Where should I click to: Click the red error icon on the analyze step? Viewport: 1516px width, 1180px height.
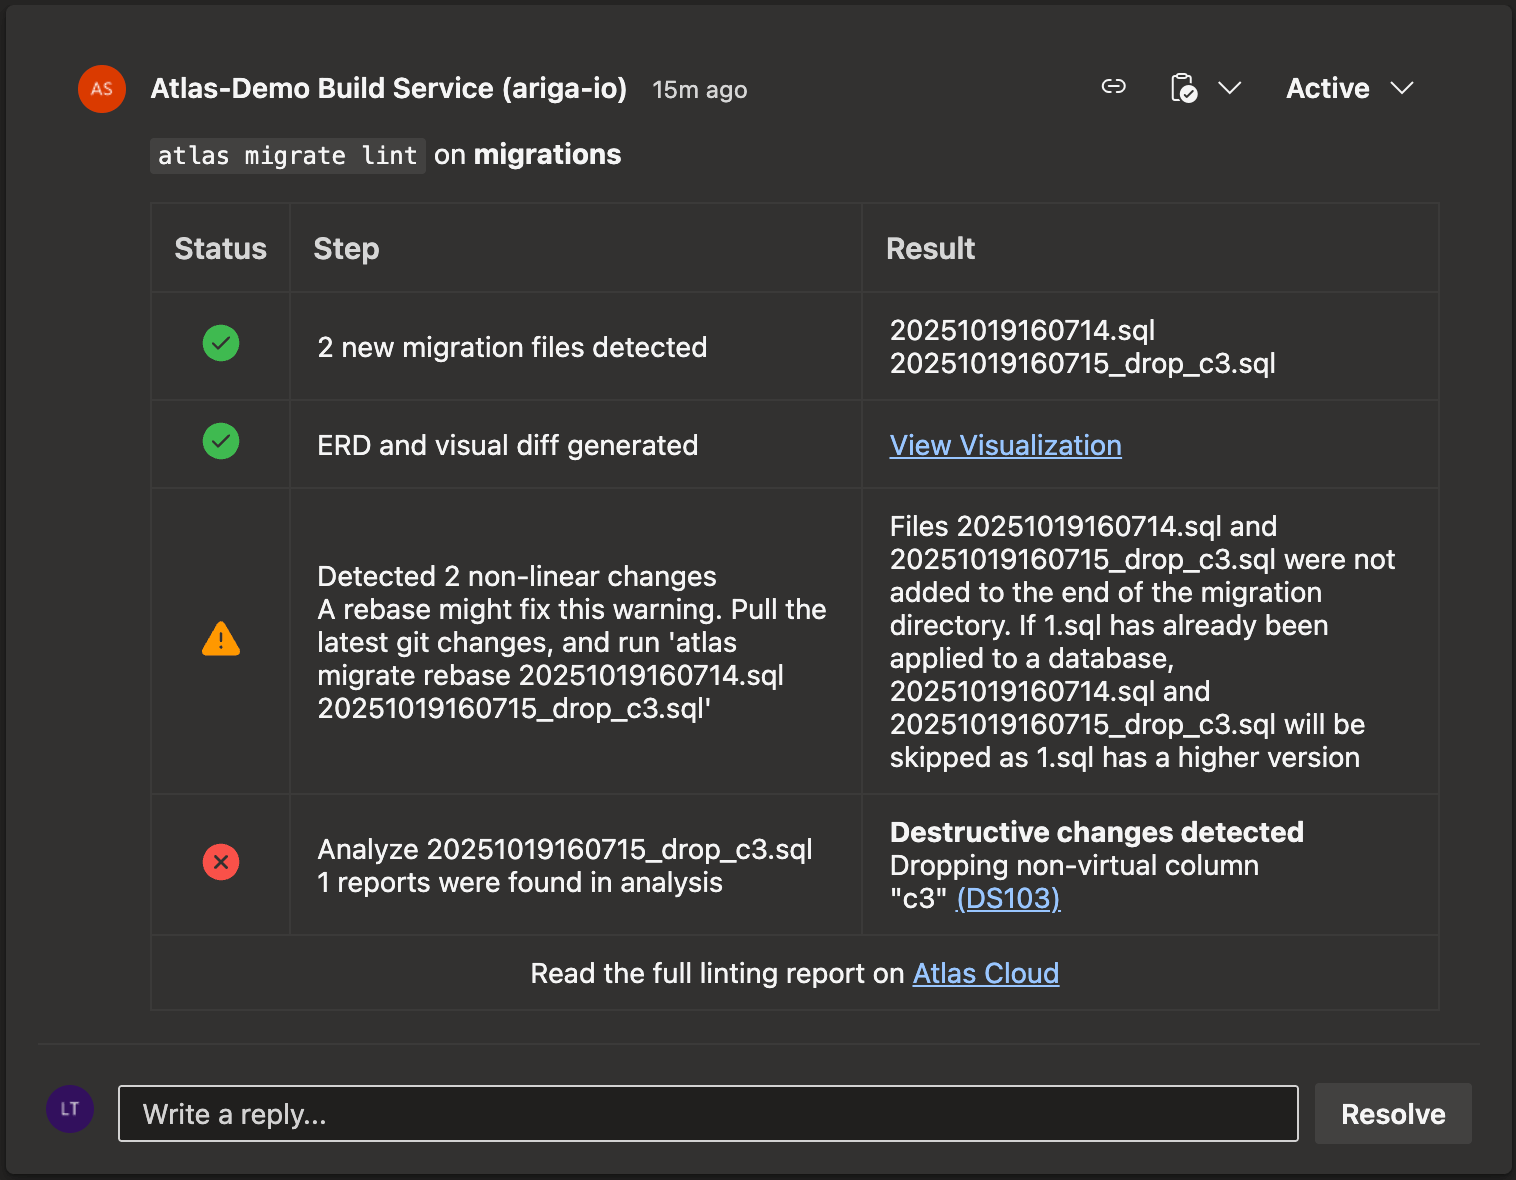pos(220,861)
